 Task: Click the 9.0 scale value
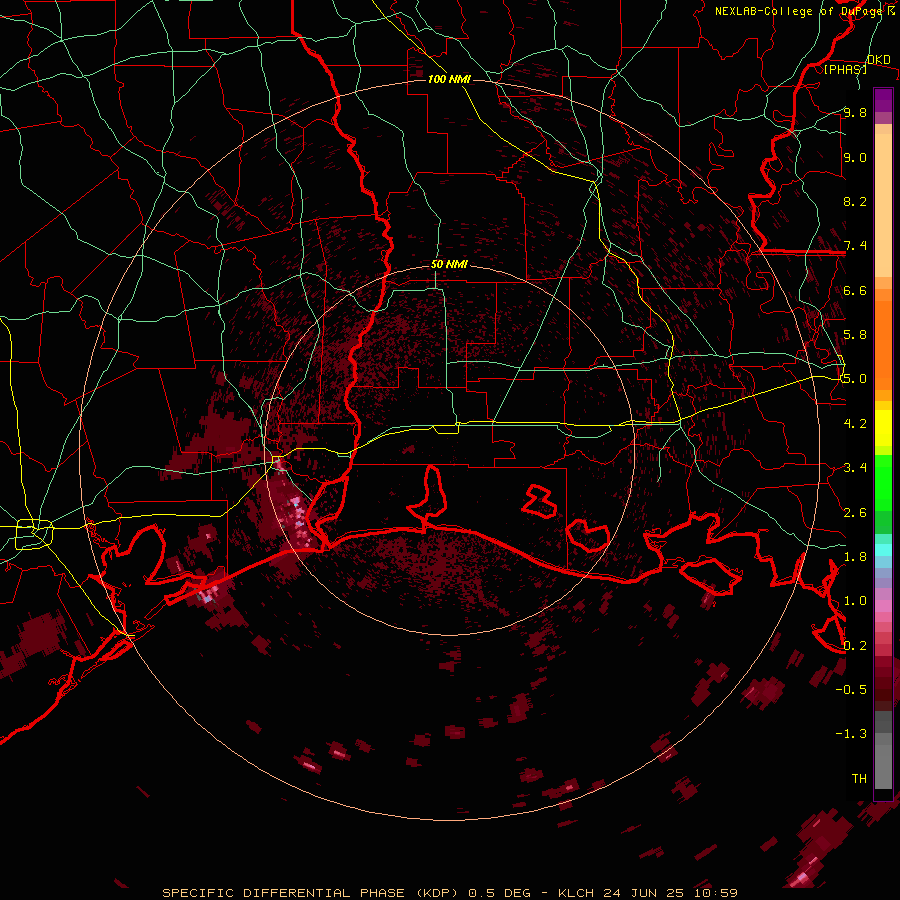point(855,158)
